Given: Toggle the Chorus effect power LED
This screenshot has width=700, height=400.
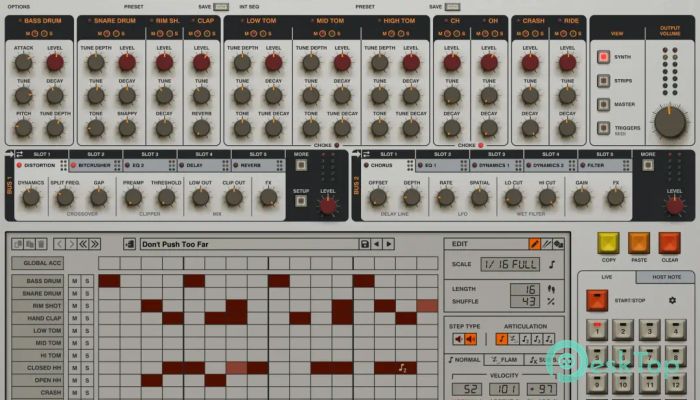Looking at the screenshot, I should point(366,165).
